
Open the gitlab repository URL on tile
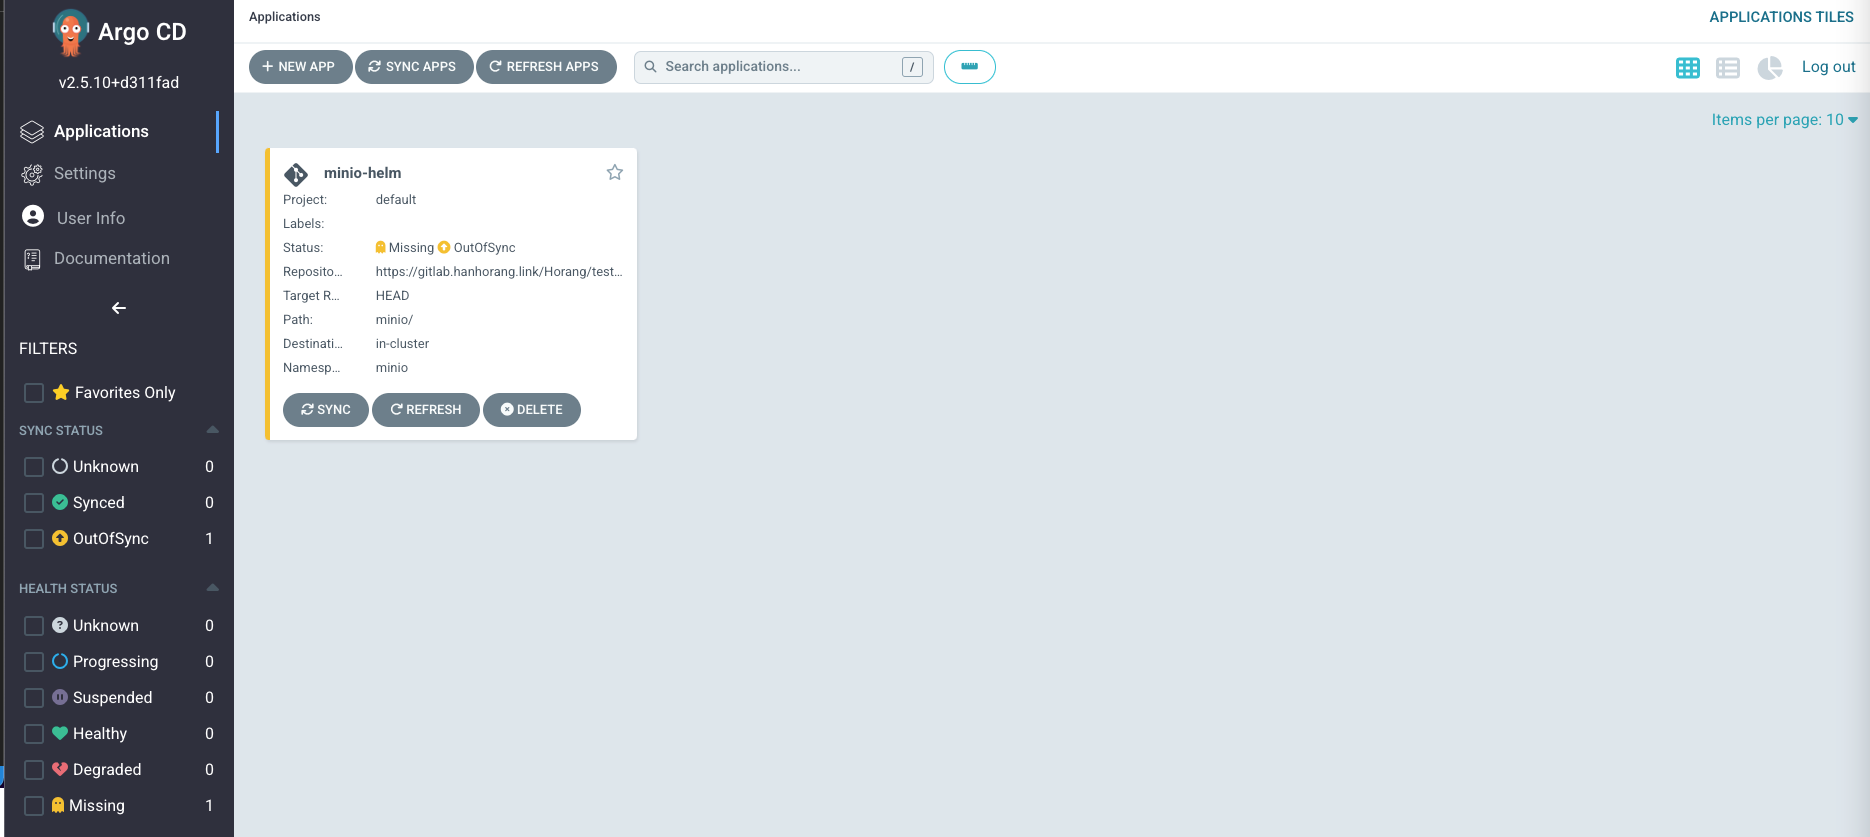499,272
